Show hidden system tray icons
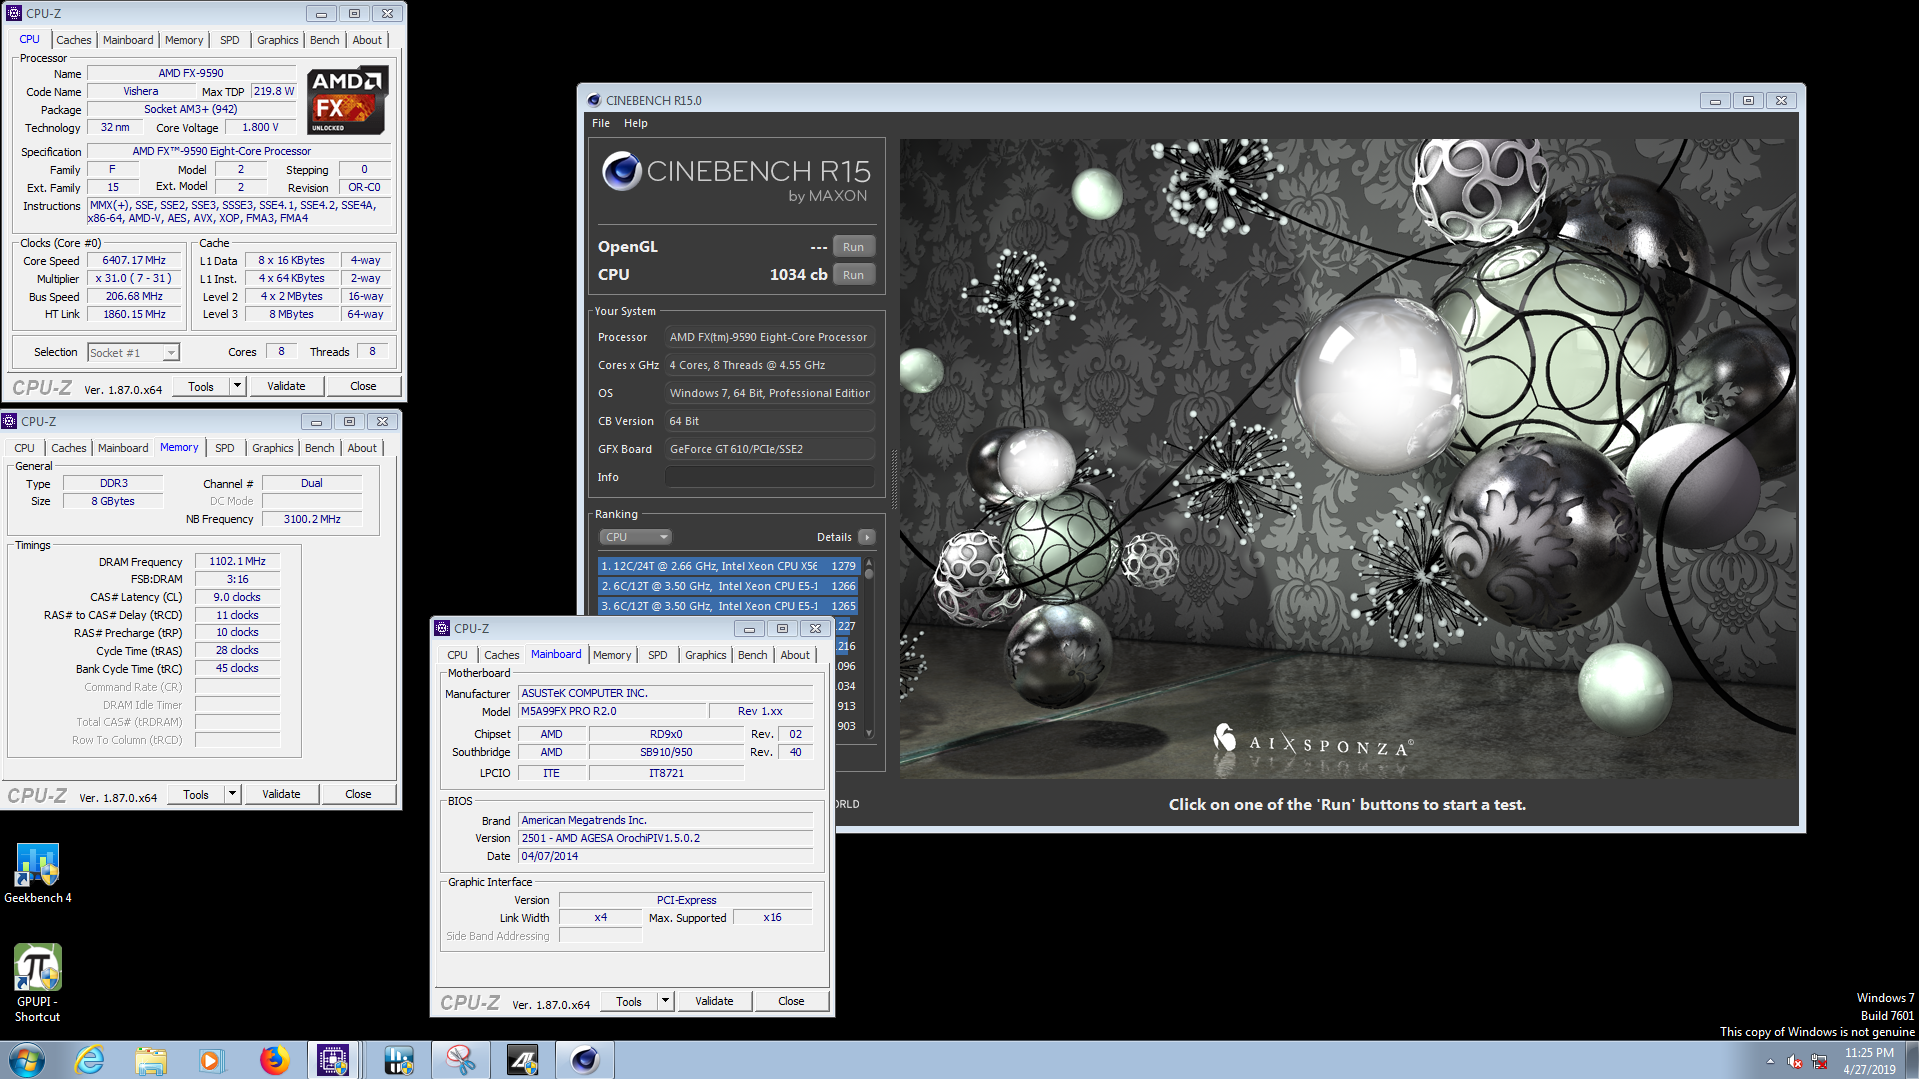 pos(1770,1061)
